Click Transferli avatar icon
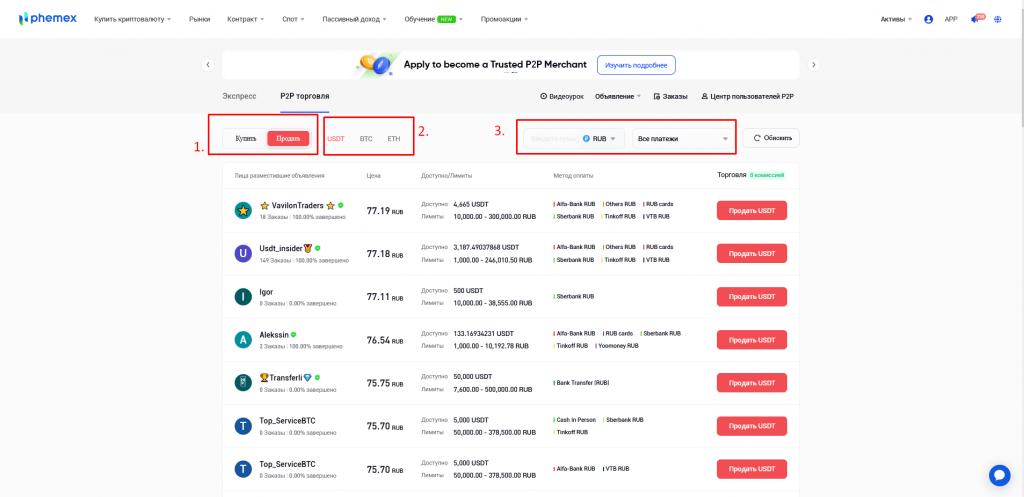The height and width of the screenshot is (497, 1024). coord(243,383)
